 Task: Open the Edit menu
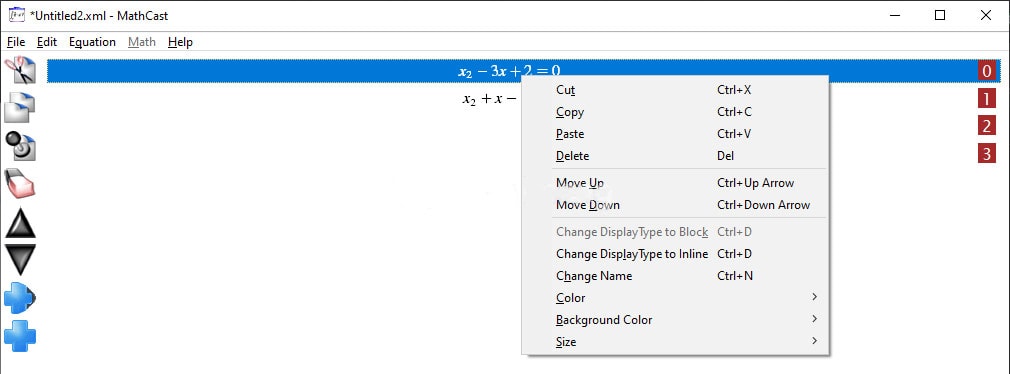click(x=47, y=42)
